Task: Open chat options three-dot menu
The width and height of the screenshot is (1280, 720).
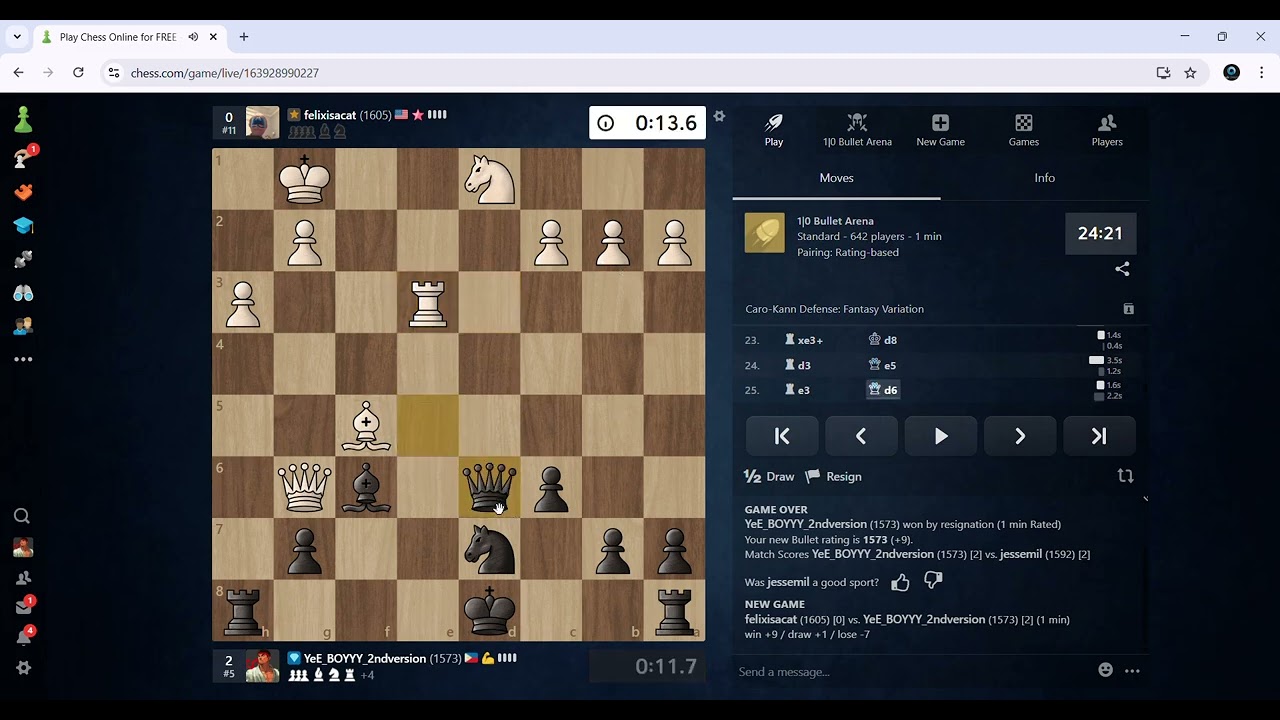Action: [x=1132, y=671]
